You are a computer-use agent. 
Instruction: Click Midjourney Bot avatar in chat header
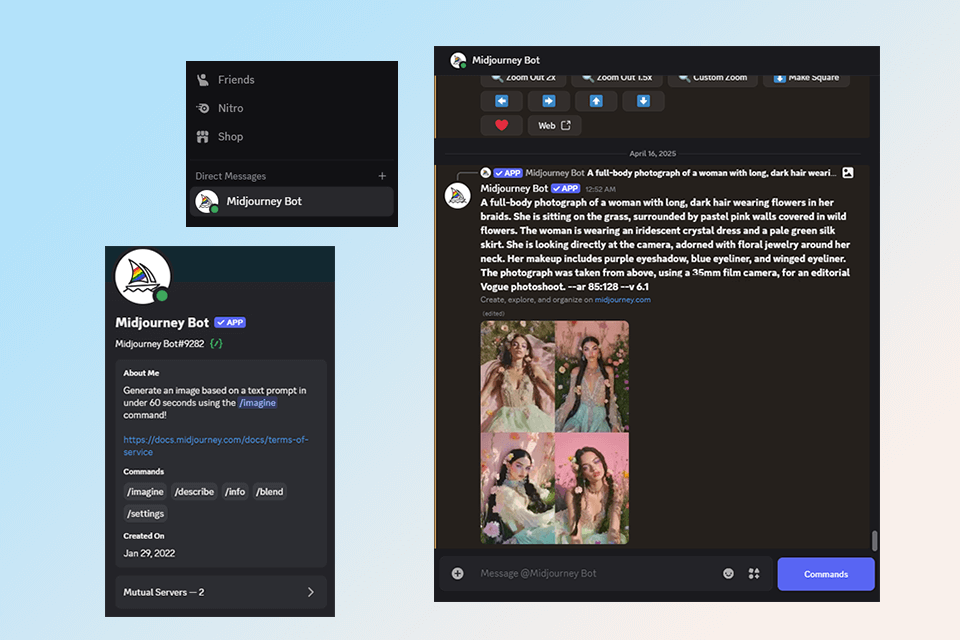pos(458,60)
